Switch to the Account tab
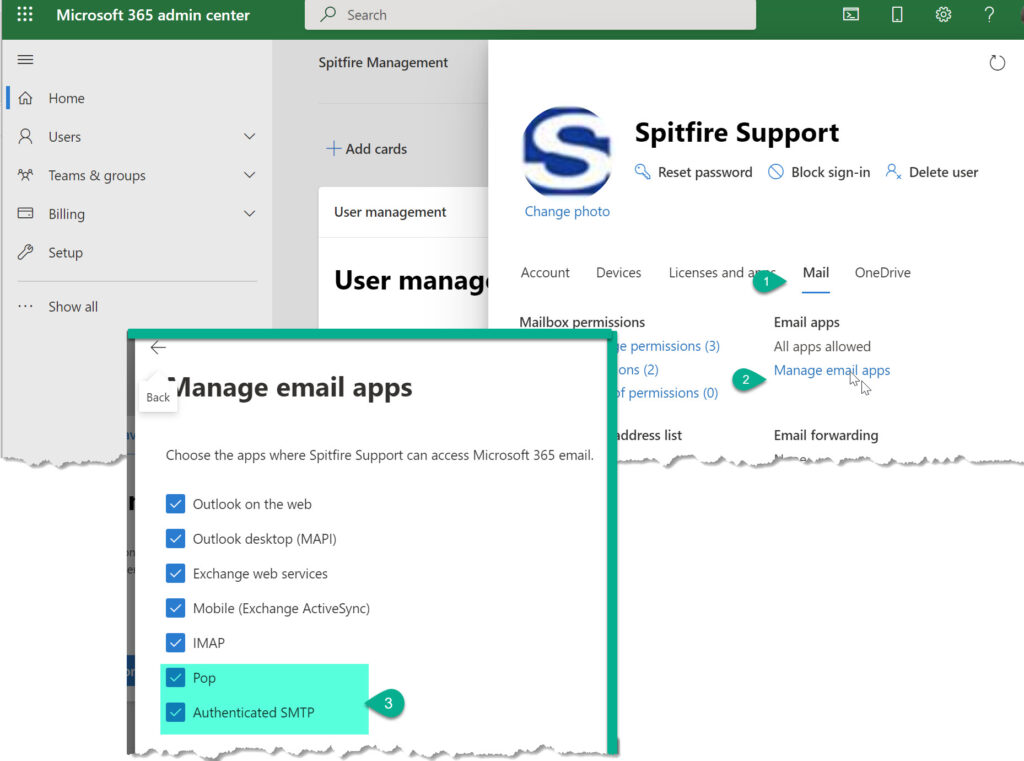The height and width of the screenshot is (761, 1024). [545, 272]
